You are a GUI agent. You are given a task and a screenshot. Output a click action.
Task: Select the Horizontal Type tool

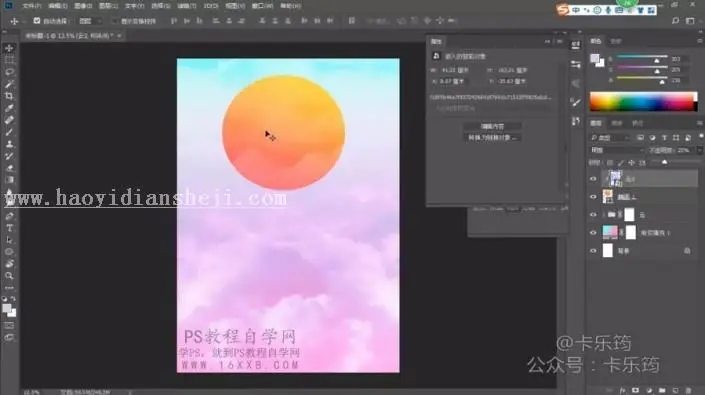pos(9,228)
